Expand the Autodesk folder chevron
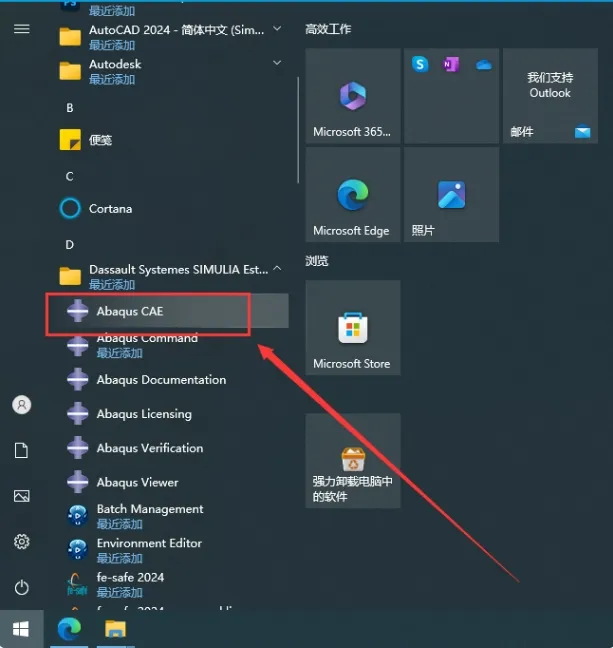613x648 pixels. click(277, 63)
